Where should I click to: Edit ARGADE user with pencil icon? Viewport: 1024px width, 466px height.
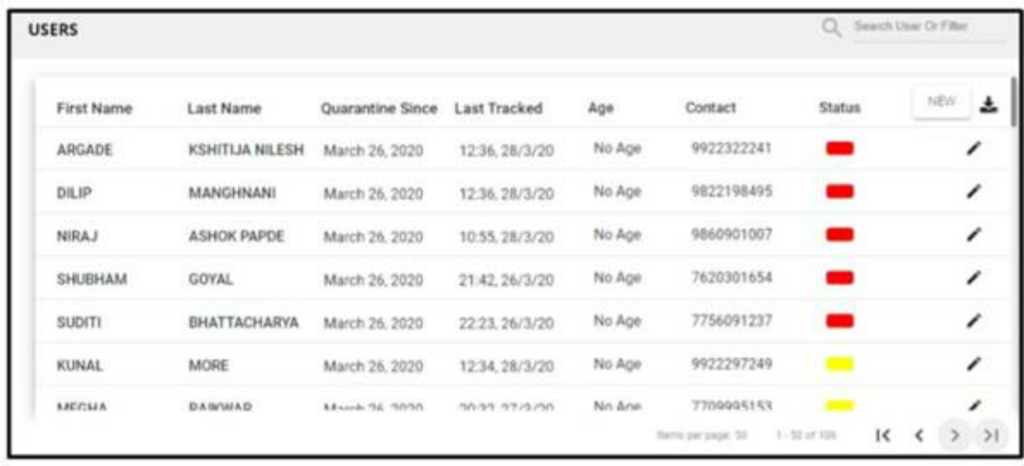[x=974, y=149]
